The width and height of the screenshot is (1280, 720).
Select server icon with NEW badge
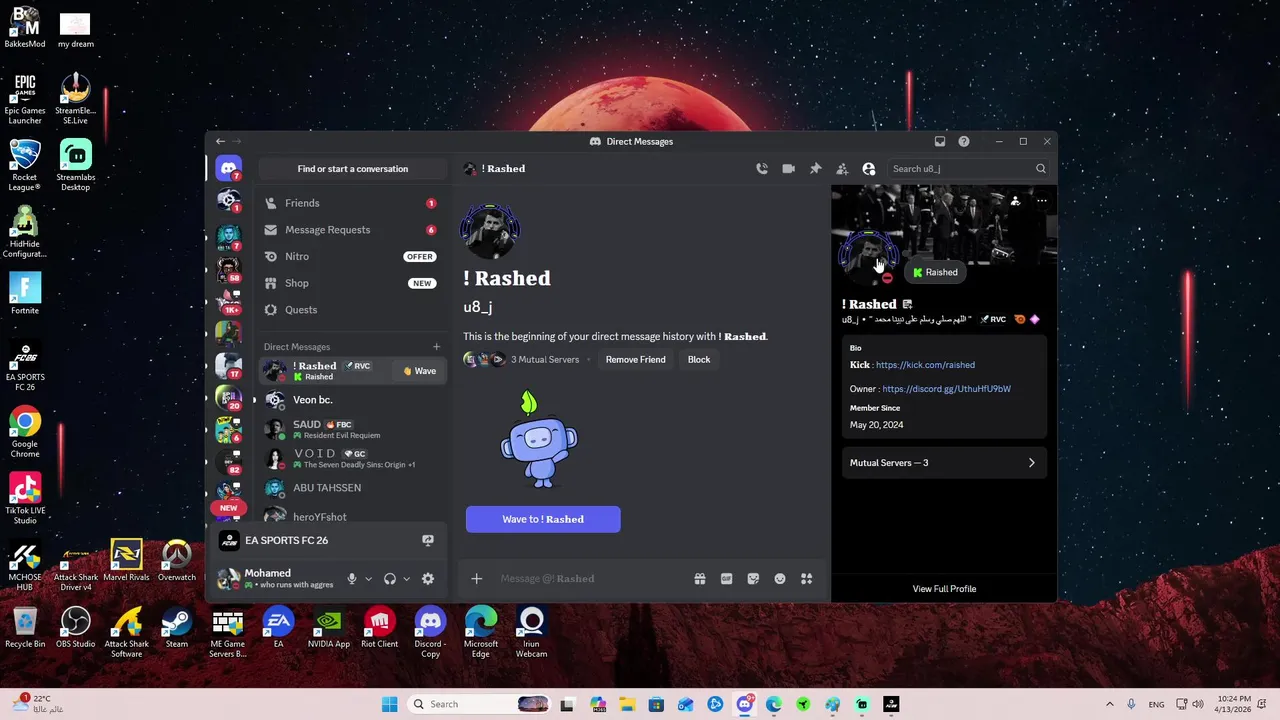tap(228, 494)
